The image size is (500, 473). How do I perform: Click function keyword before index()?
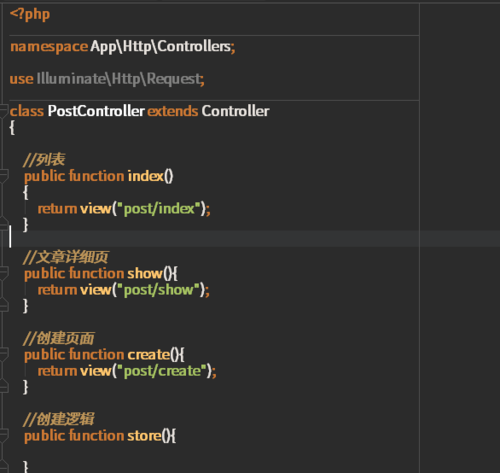96,176
